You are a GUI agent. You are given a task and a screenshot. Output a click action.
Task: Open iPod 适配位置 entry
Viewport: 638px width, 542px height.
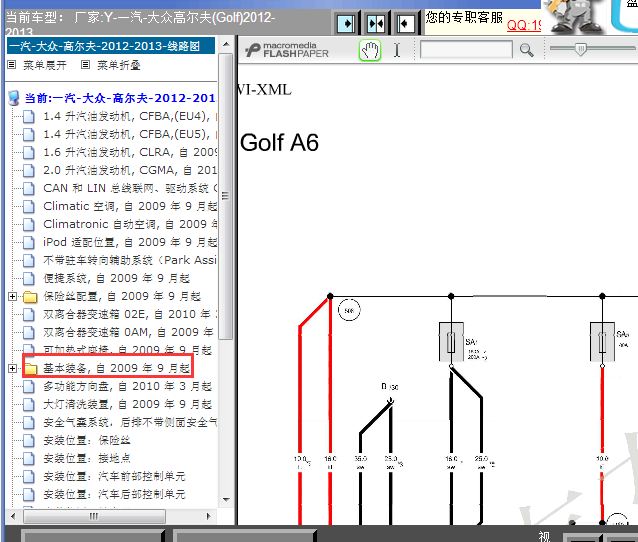(x=130, y=242)
